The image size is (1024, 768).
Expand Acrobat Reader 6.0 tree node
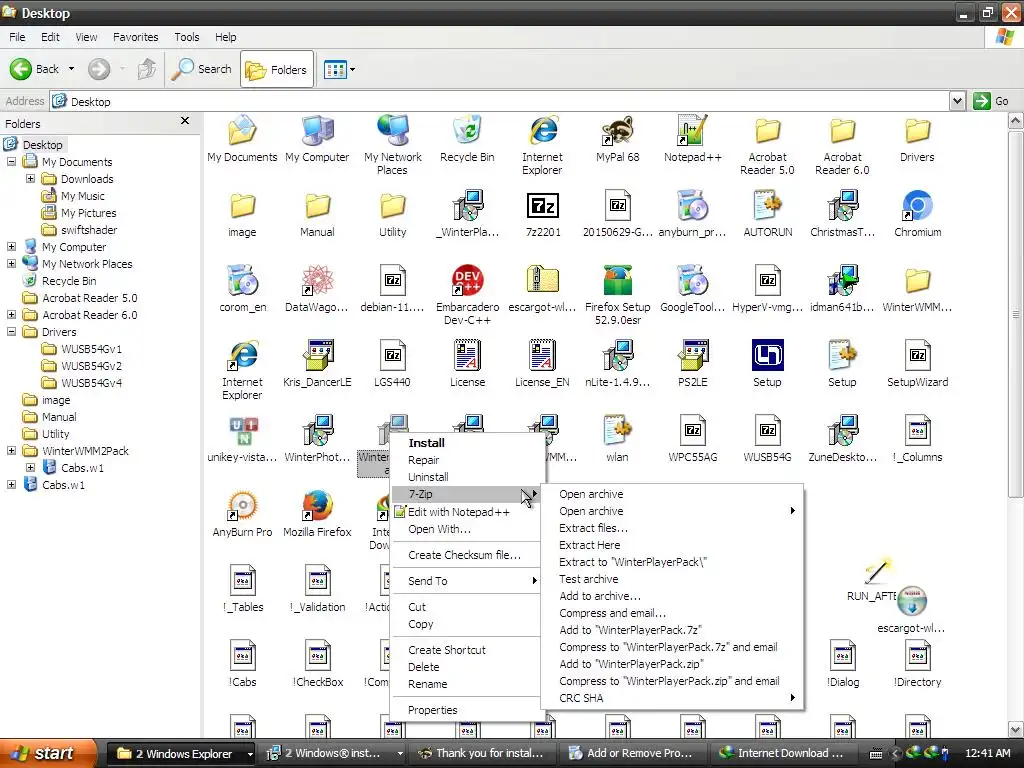click(x=12, y=314)
